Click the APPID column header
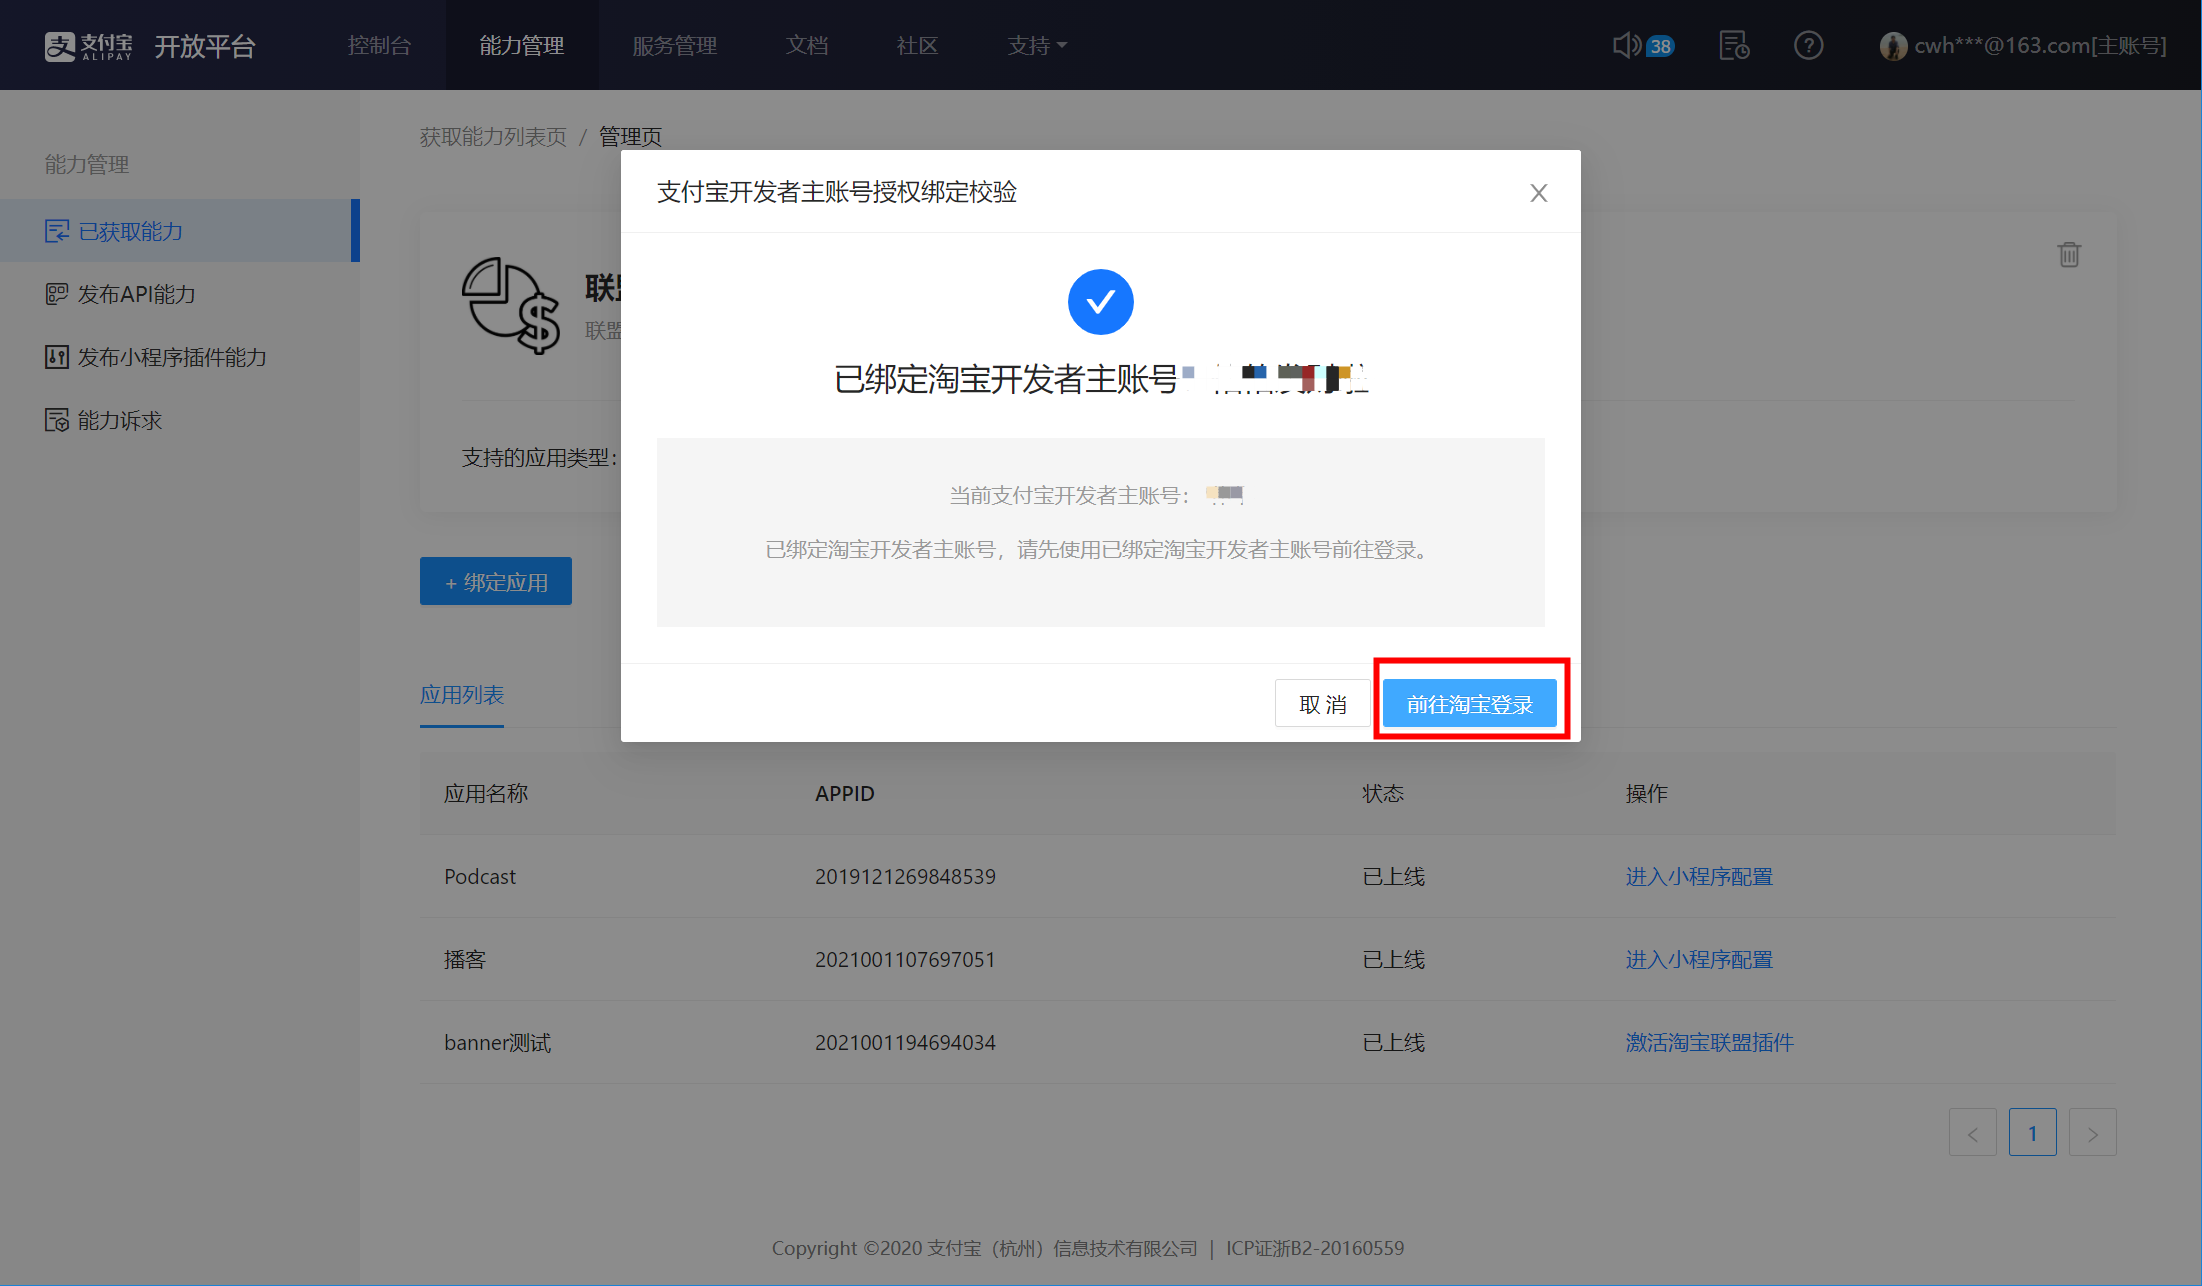 (x=845, y=794)
